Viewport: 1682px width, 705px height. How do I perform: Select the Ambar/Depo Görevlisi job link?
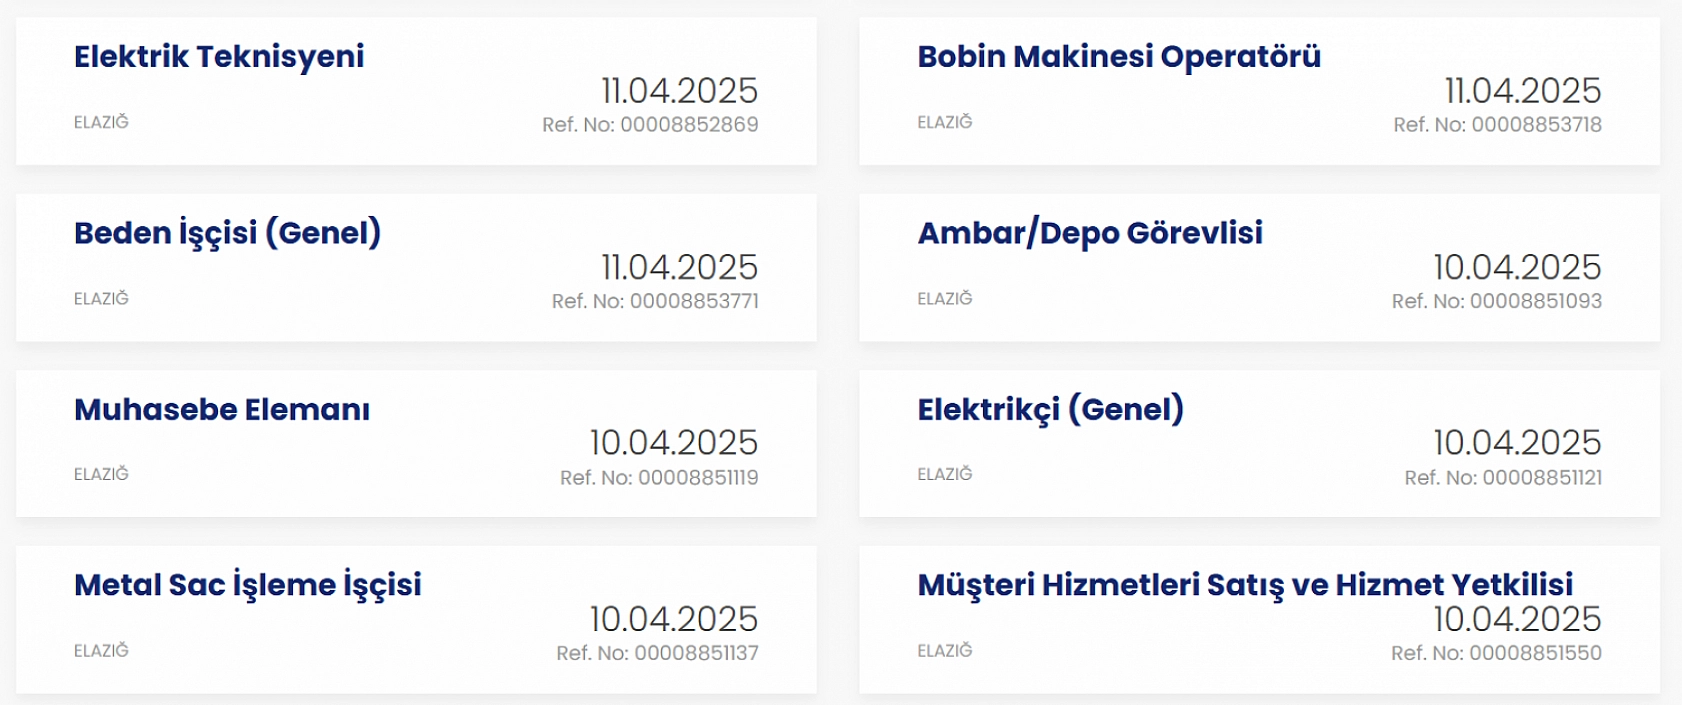pyautogui.click(x=1090, y=233)
